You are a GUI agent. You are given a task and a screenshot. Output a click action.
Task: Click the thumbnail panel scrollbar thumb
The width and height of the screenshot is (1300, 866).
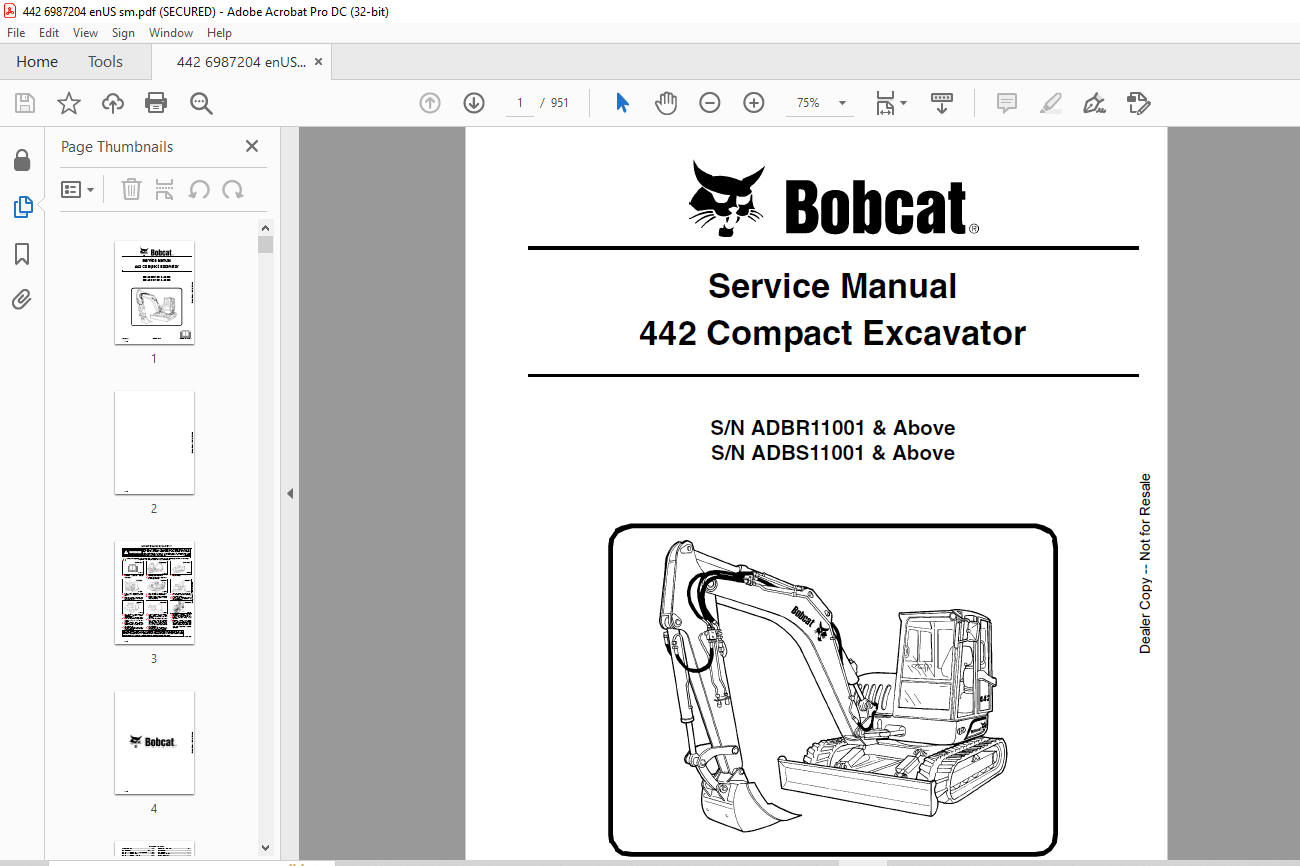265,244
